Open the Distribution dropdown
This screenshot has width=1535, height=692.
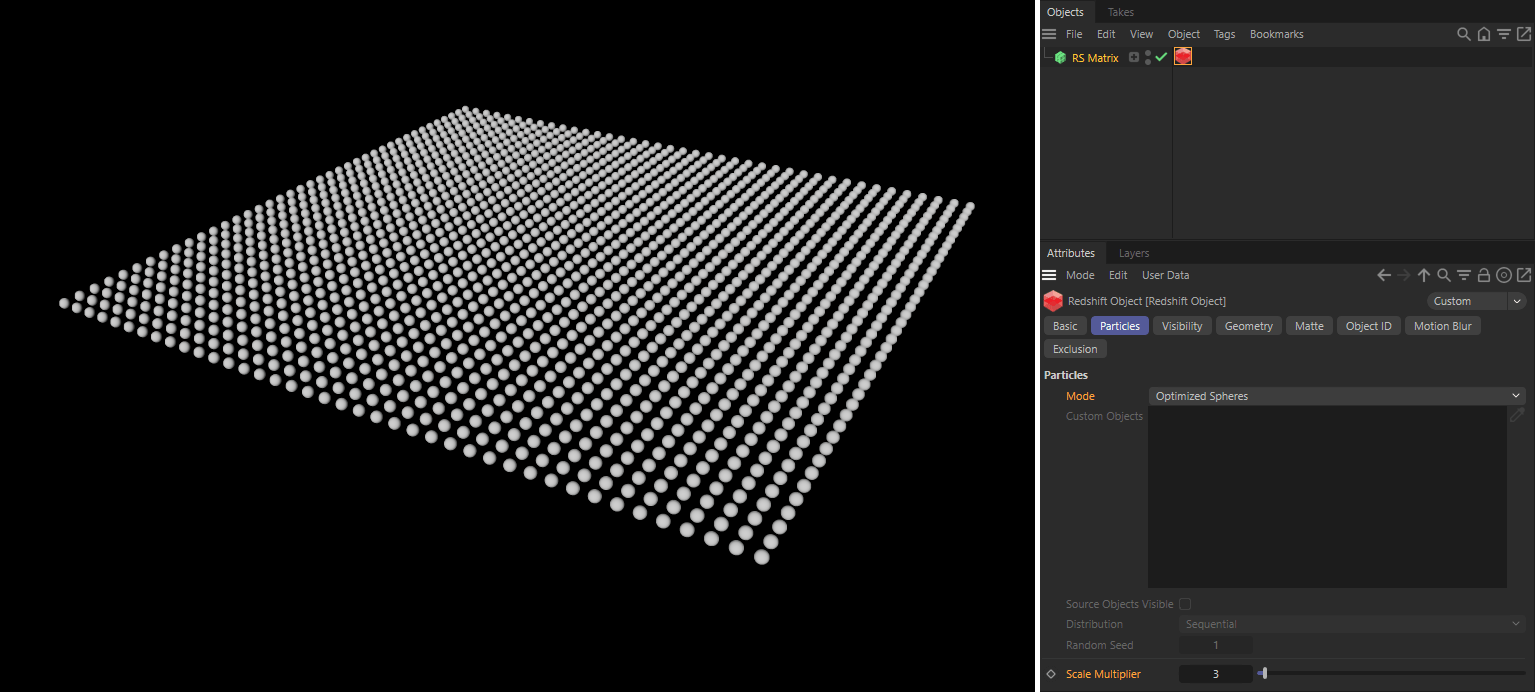1351,623
